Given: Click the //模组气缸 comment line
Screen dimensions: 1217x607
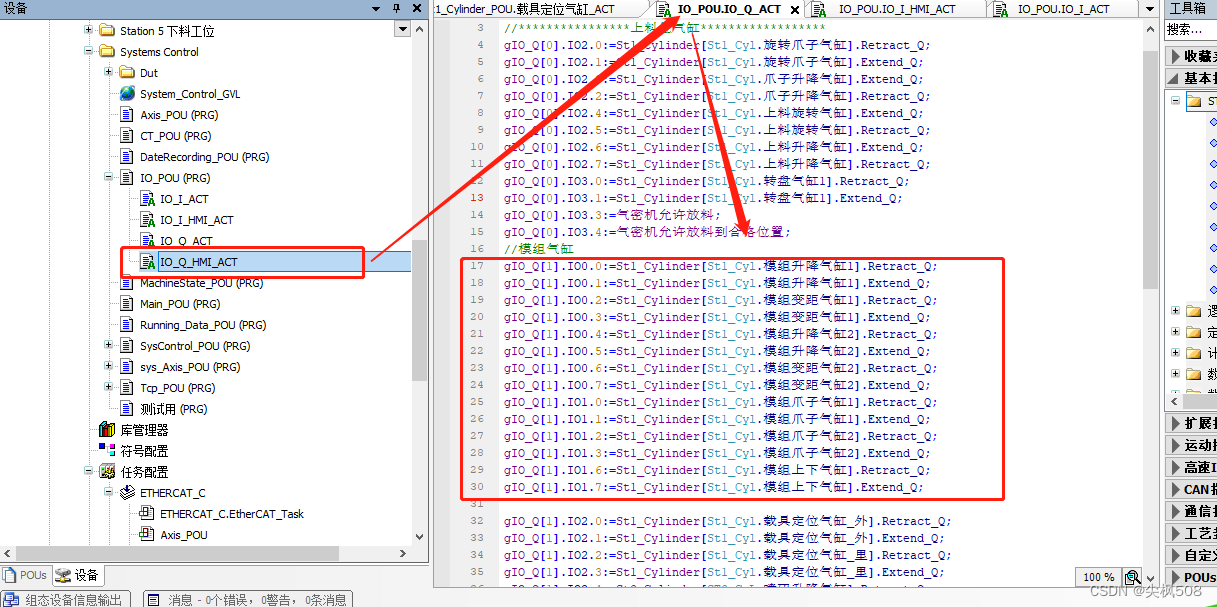Looking at the screenshot, I should coord(539,249).
